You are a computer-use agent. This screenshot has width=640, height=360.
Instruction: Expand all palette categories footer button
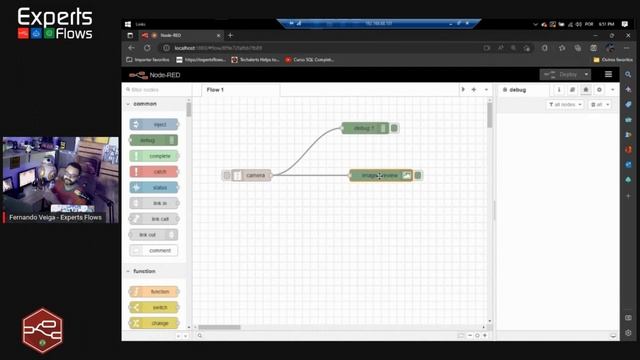pos(185,336)
